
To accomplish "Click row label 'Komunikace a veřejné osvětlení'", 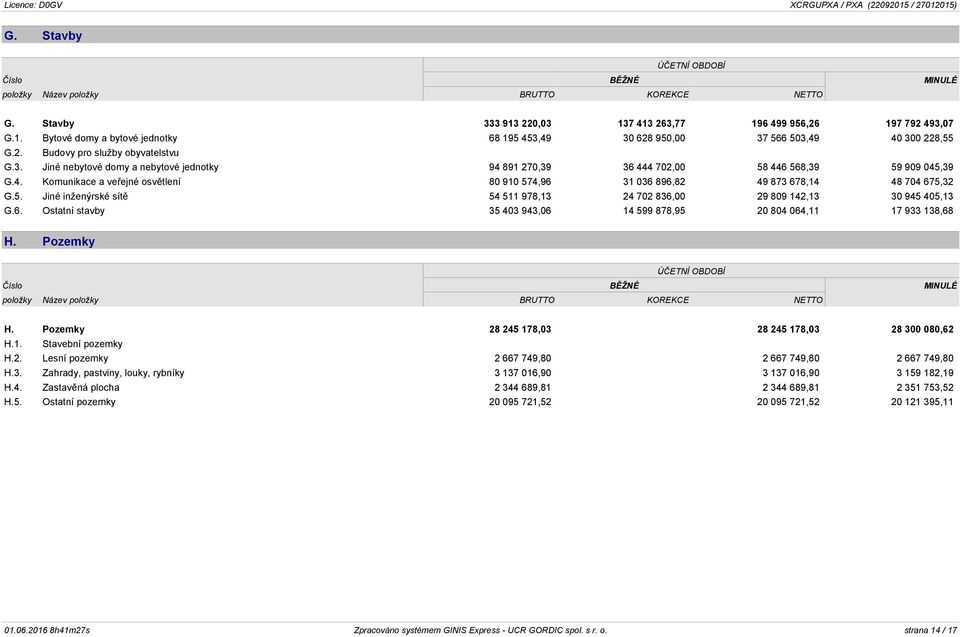I will pos(111,182).
